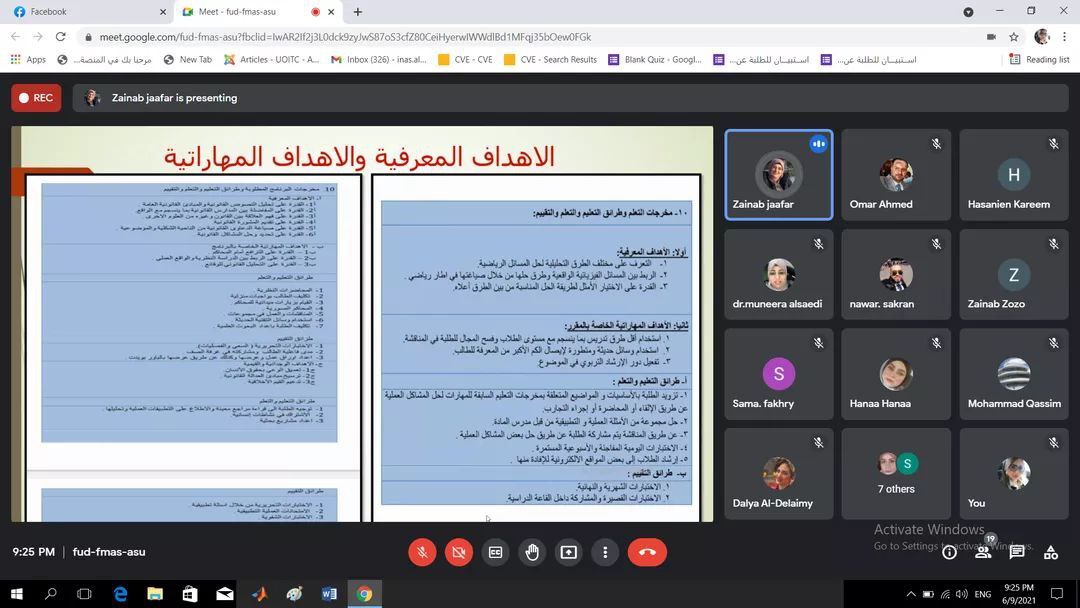Hang up with the red leave call button
Screen dimensions: 1080x608
647,552
